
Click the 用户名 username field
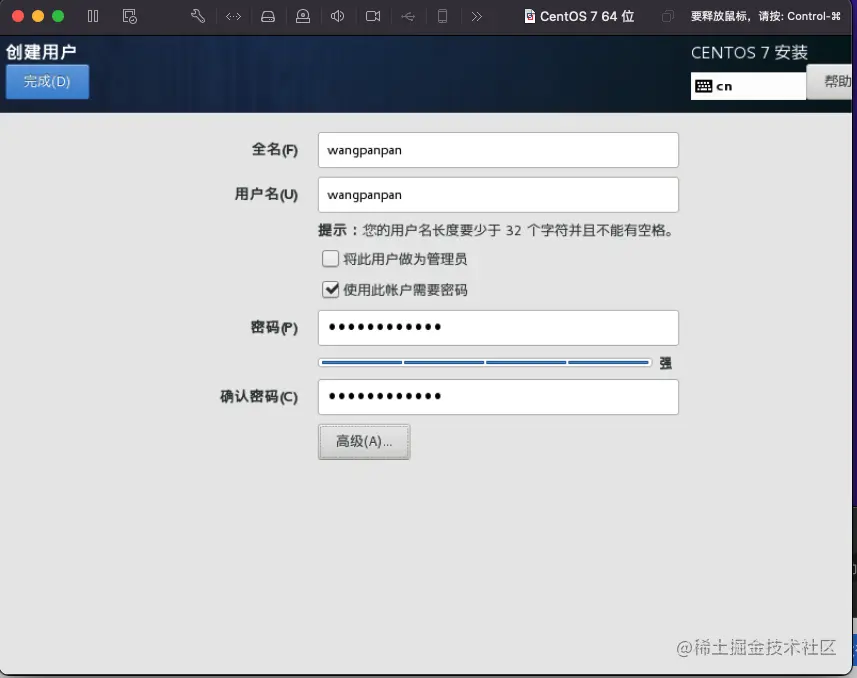point(498,195)
